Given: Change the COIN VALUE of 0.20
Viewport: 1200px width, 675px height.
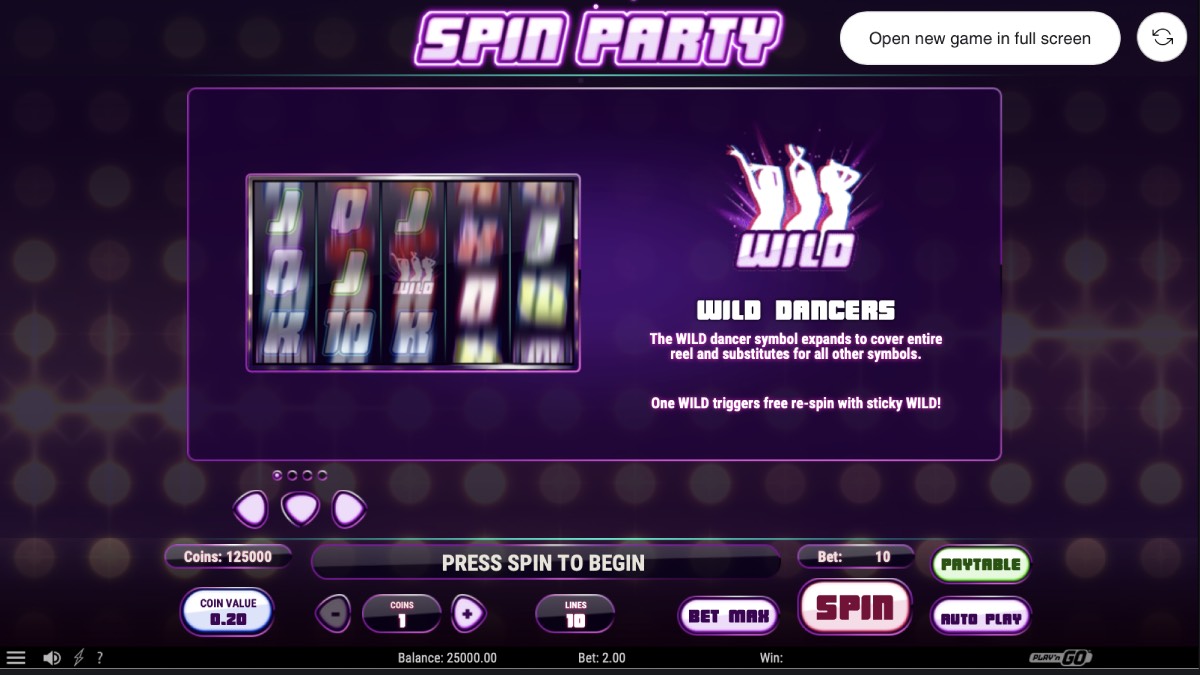Looking at the screenshot, I should click(x=228, y=612).
